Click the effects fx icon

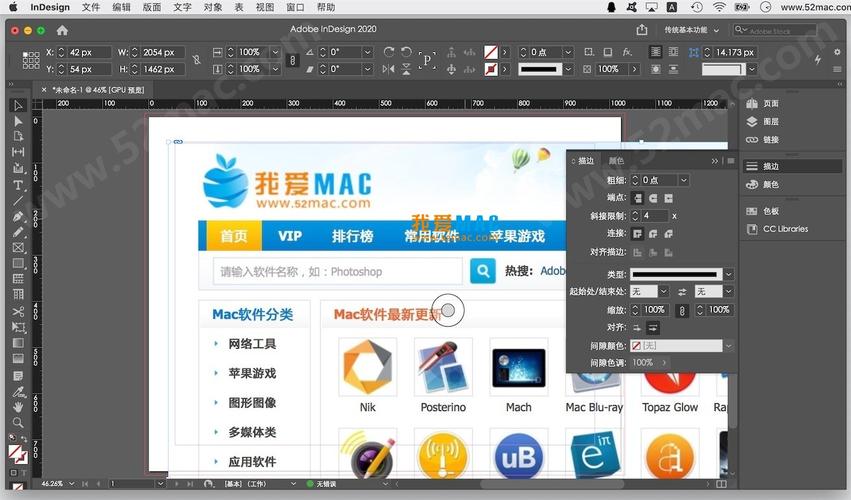[x=627, y=52]
